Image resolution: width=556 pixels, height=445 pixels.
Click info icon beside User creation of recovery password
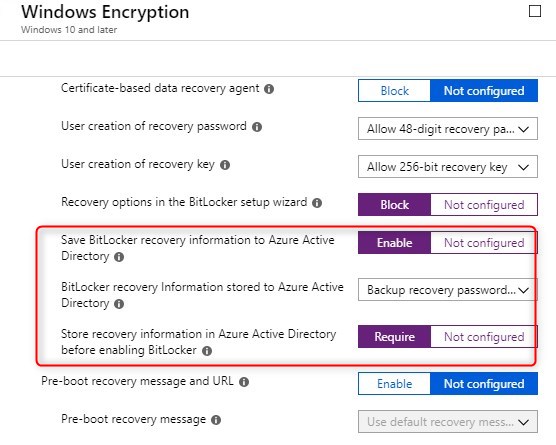(x=257, y=127)
